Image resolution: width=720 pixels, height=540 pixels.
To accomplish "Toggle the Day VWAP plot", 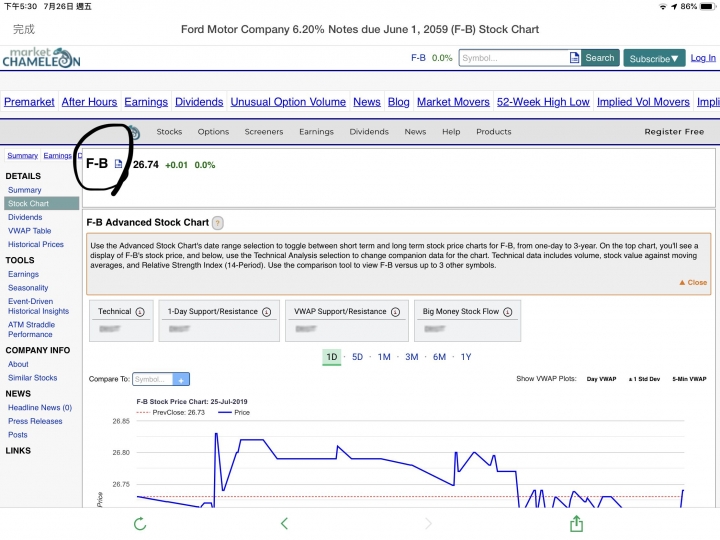I will tap(601, 379).
